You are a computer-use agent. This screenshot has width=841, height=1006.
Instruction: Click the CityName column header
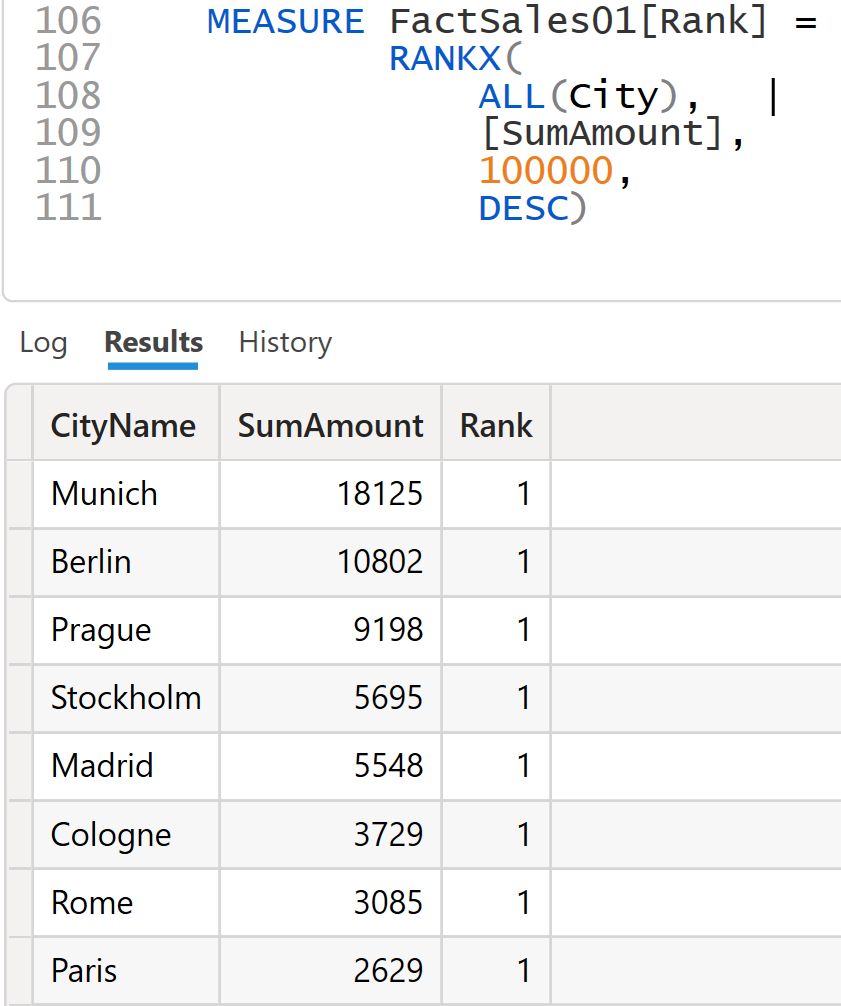(x=123, y=426)
